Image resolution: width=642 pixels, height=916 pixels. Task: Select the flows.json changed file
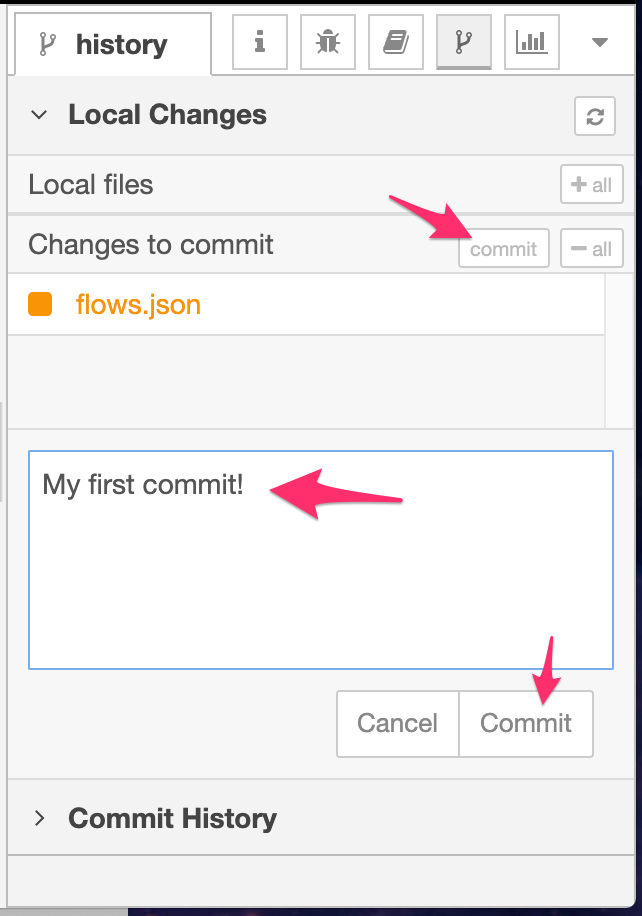(x=306, y=304)
